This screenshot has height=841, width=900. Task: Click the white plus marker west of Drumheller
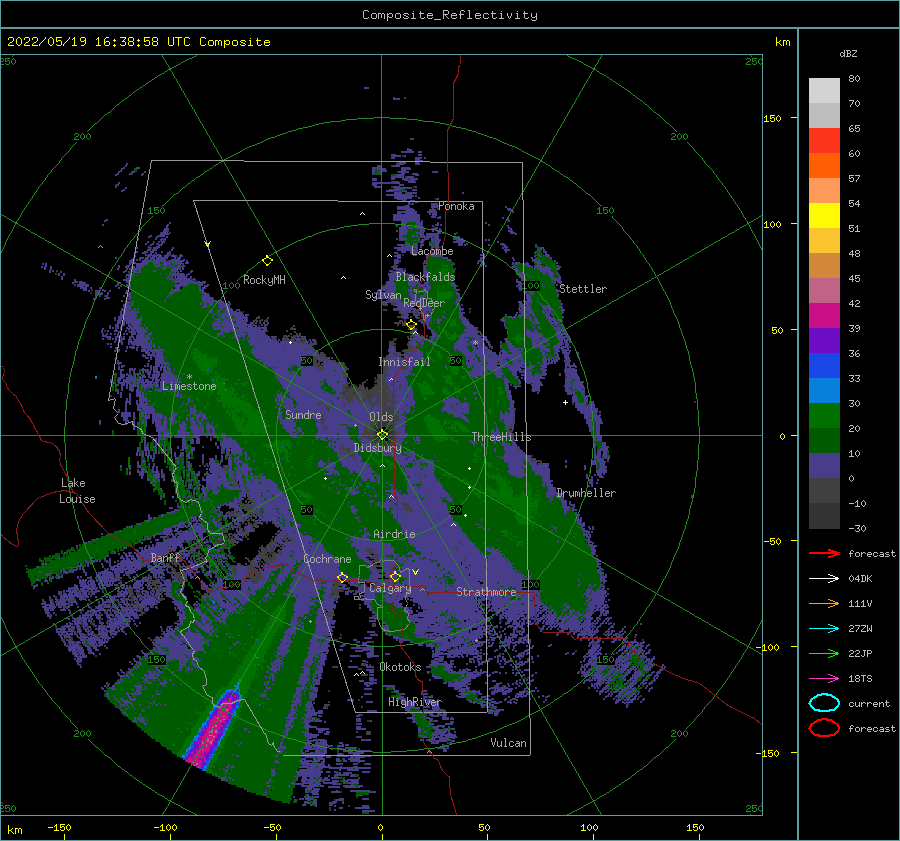(565, 402)
